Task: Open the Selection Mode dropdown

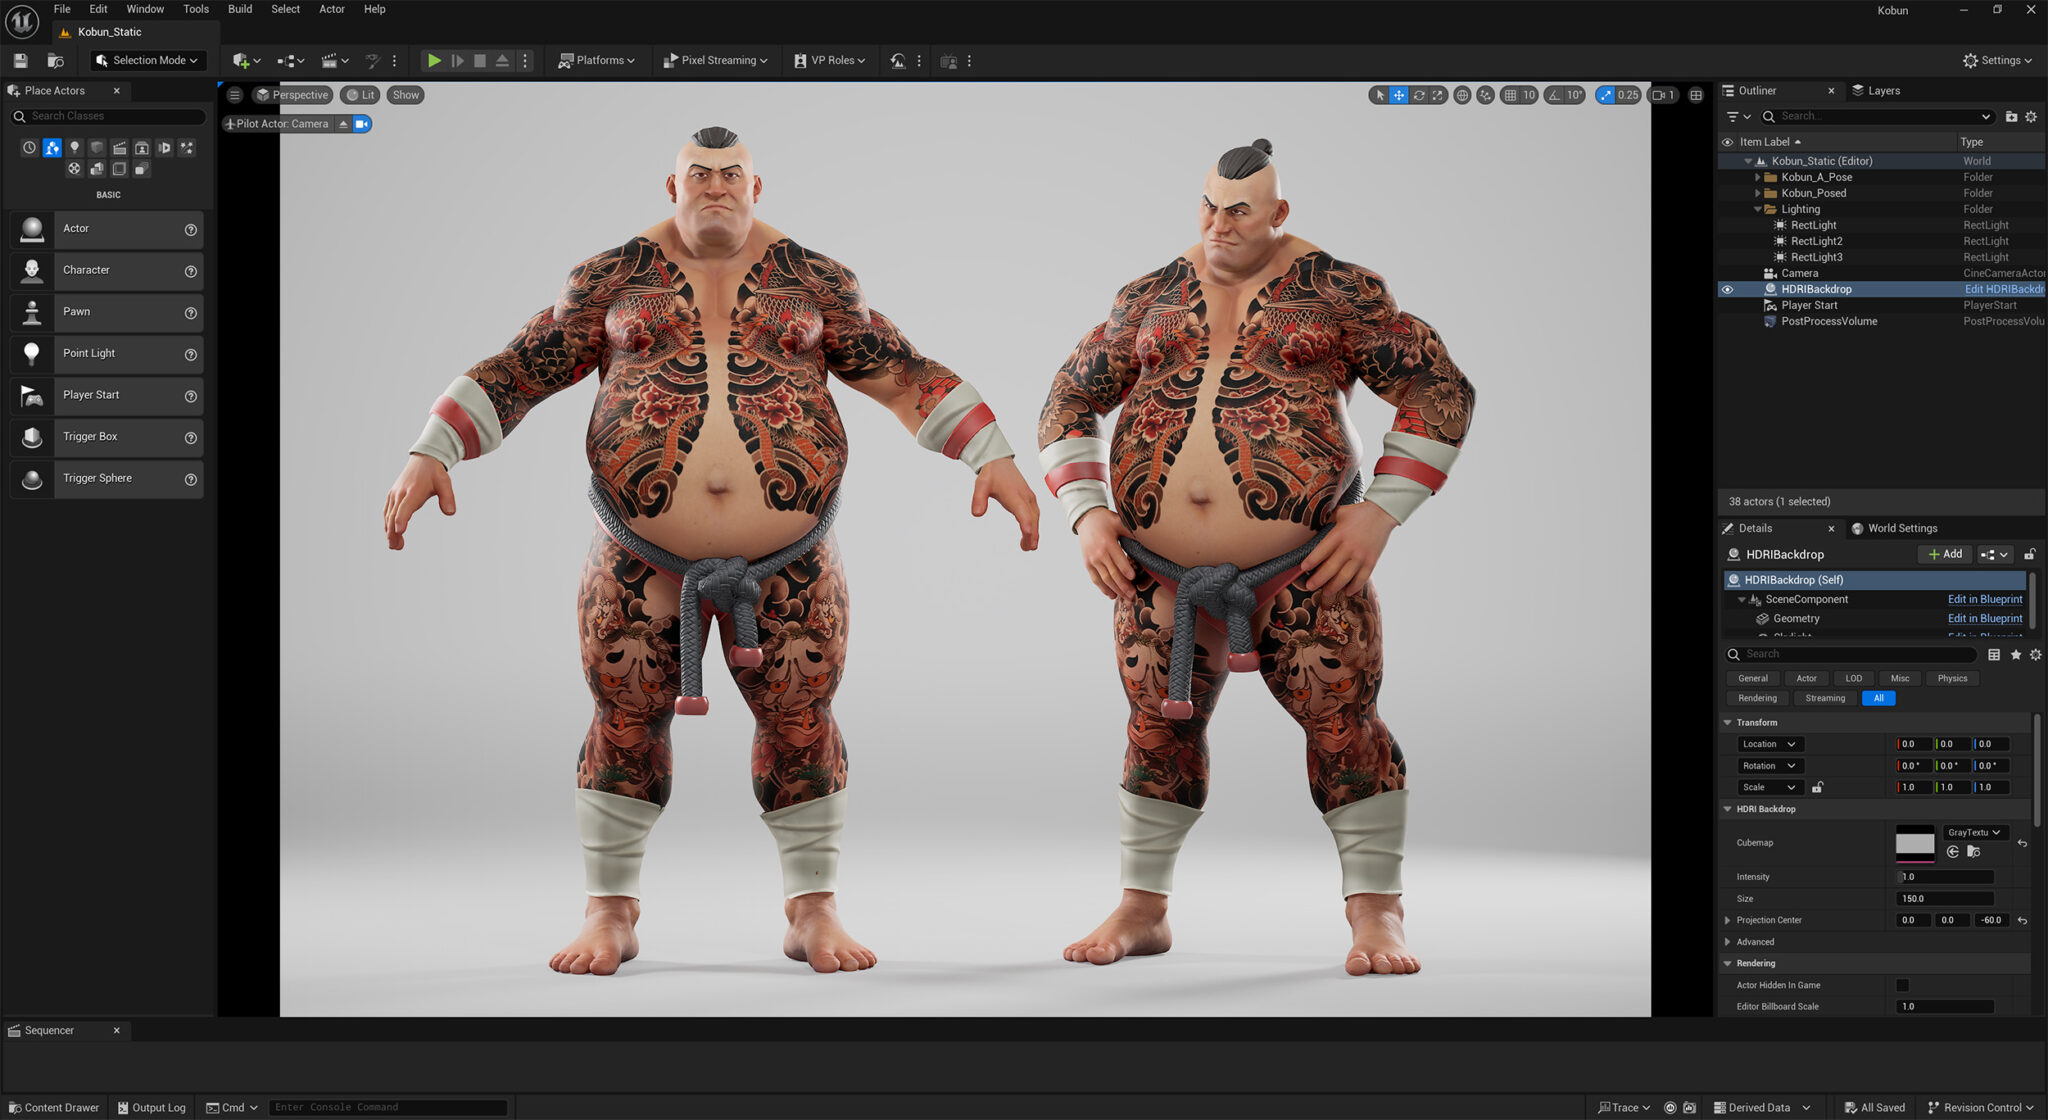Action: [147, 60]
